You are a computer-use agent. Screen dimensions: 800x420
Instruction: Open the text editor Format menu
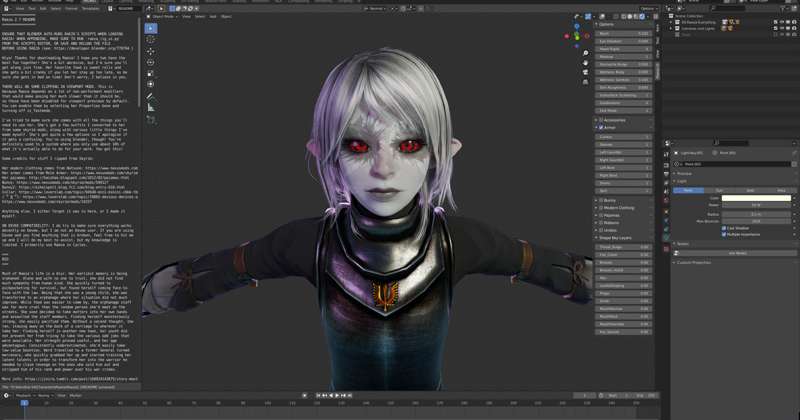click(x=71, y=9)
